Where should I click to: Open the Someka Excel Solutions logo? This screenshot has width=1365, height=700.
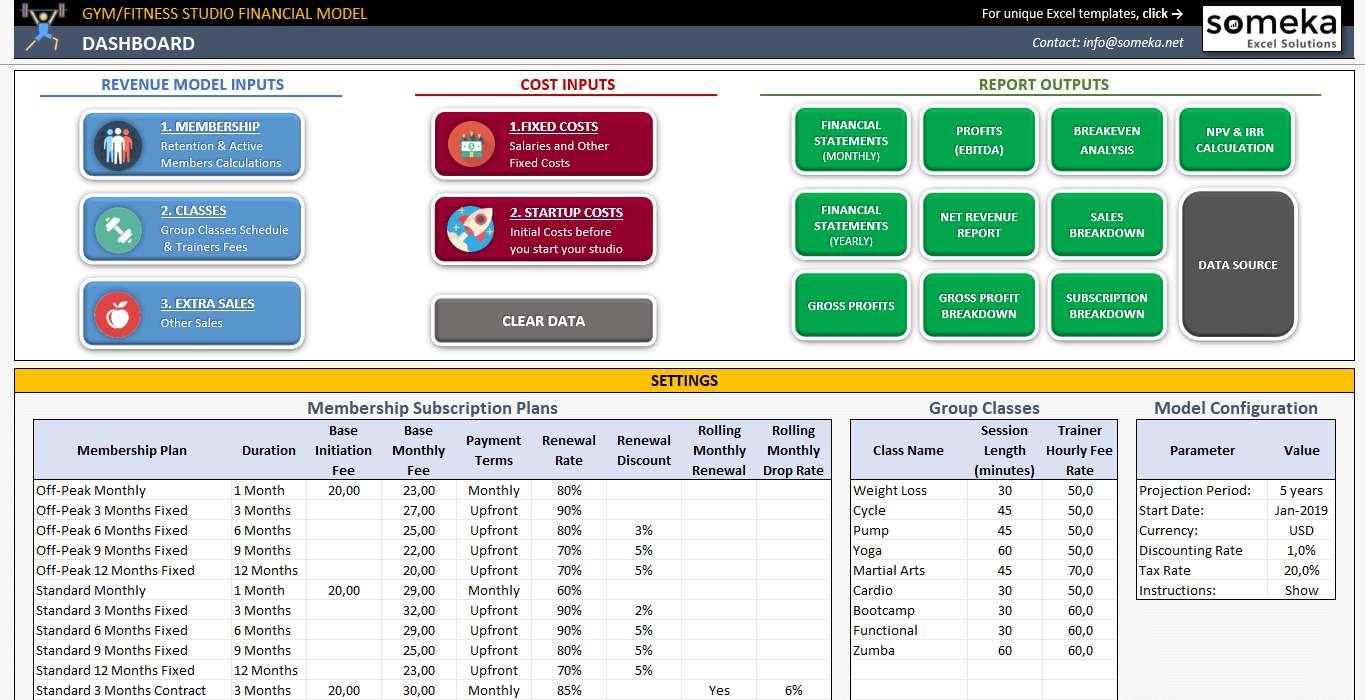click(1271, 29)
